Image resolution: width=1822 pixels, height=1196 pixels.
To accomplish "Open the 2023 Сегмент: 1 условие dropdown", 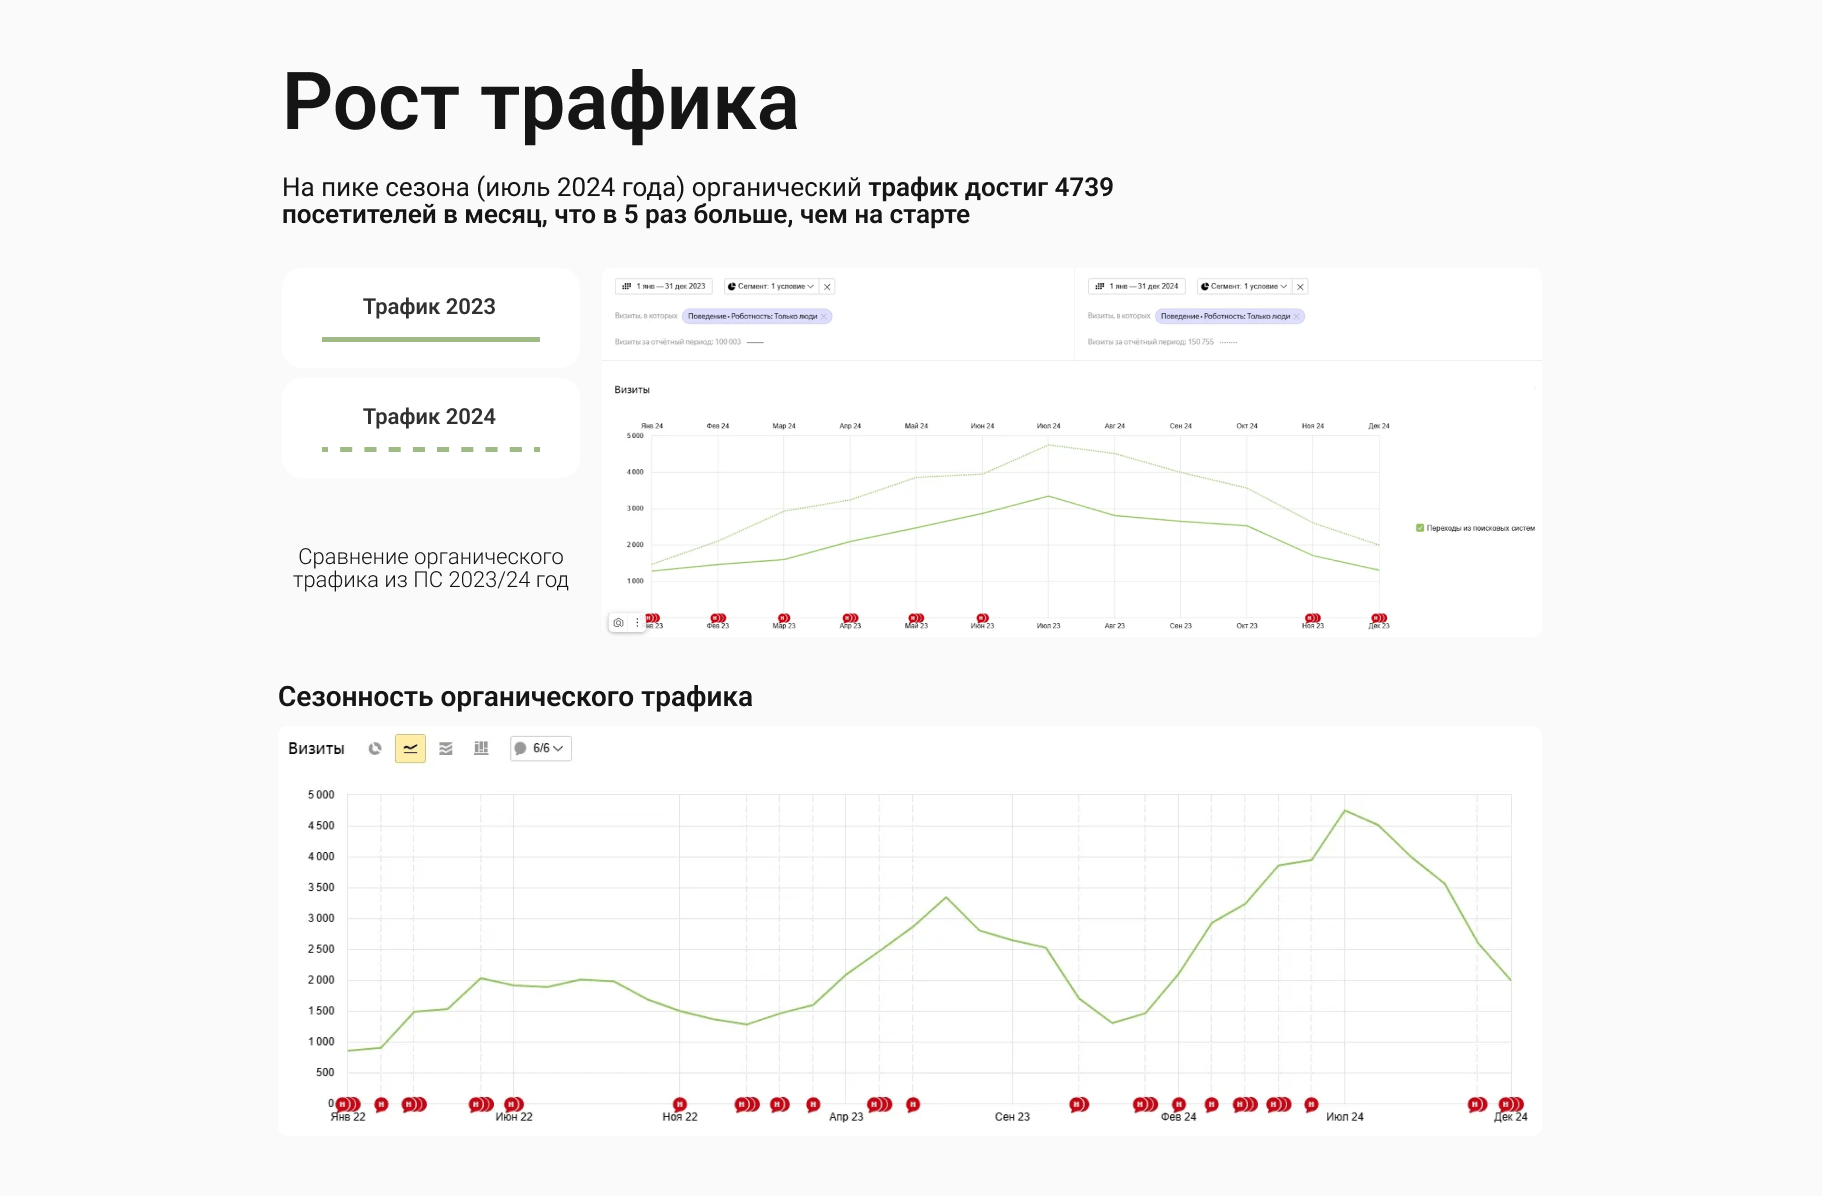I will pyautogui.click(x=771, y=287).
